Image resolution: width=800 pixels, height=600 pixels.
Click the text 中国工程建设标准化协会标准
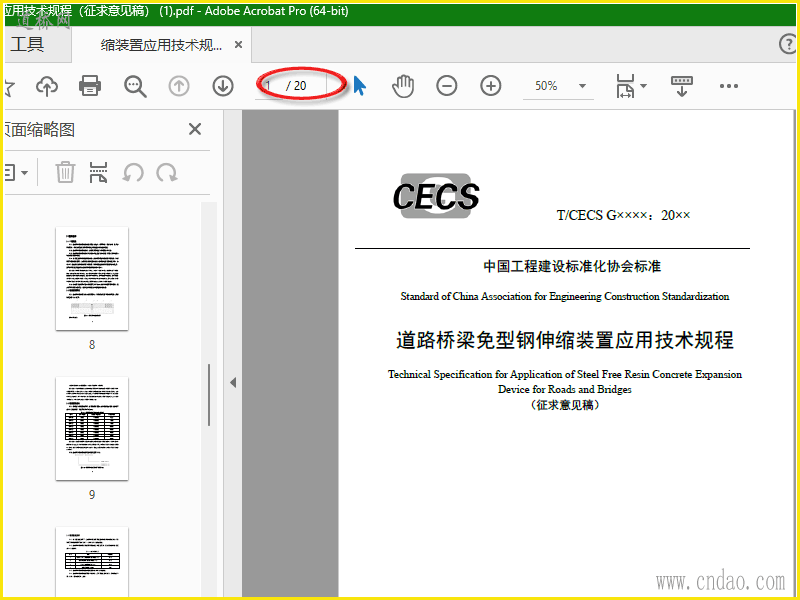[x=572, y=266]
